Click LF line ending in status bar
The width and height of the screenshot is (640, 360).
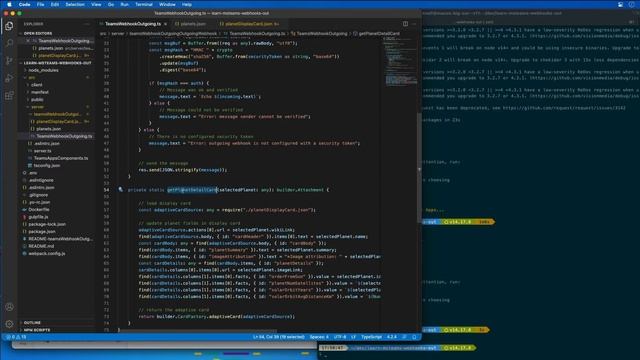353,337
